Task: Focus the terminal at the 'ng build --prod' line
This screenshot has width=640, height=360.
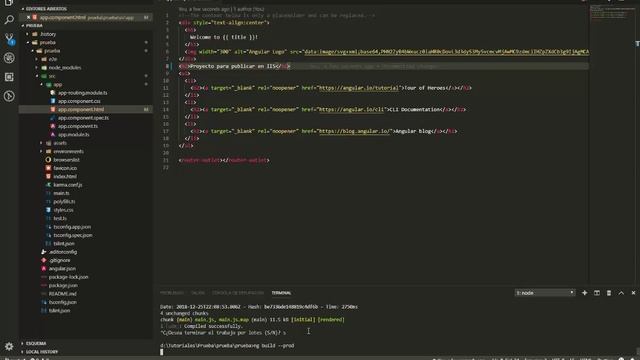Action: 227,345
